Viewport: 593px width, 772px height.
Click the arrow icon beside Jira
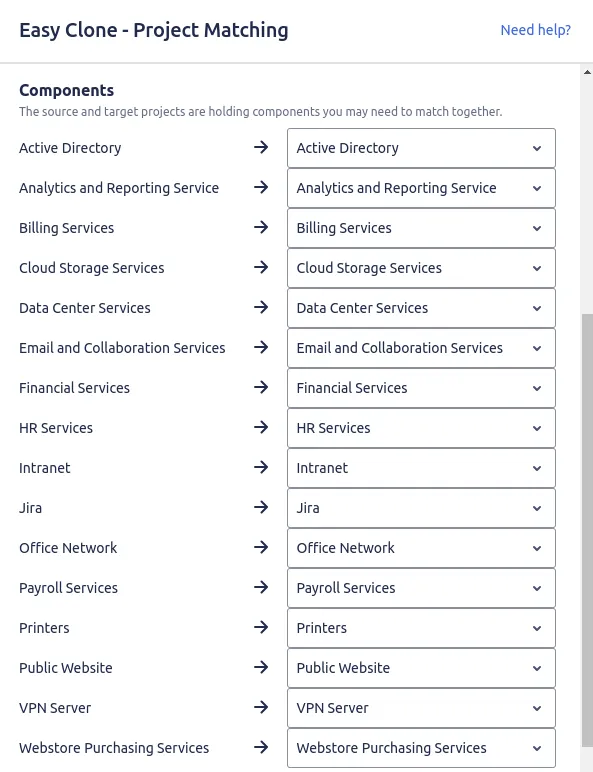(x=261, y=507)
